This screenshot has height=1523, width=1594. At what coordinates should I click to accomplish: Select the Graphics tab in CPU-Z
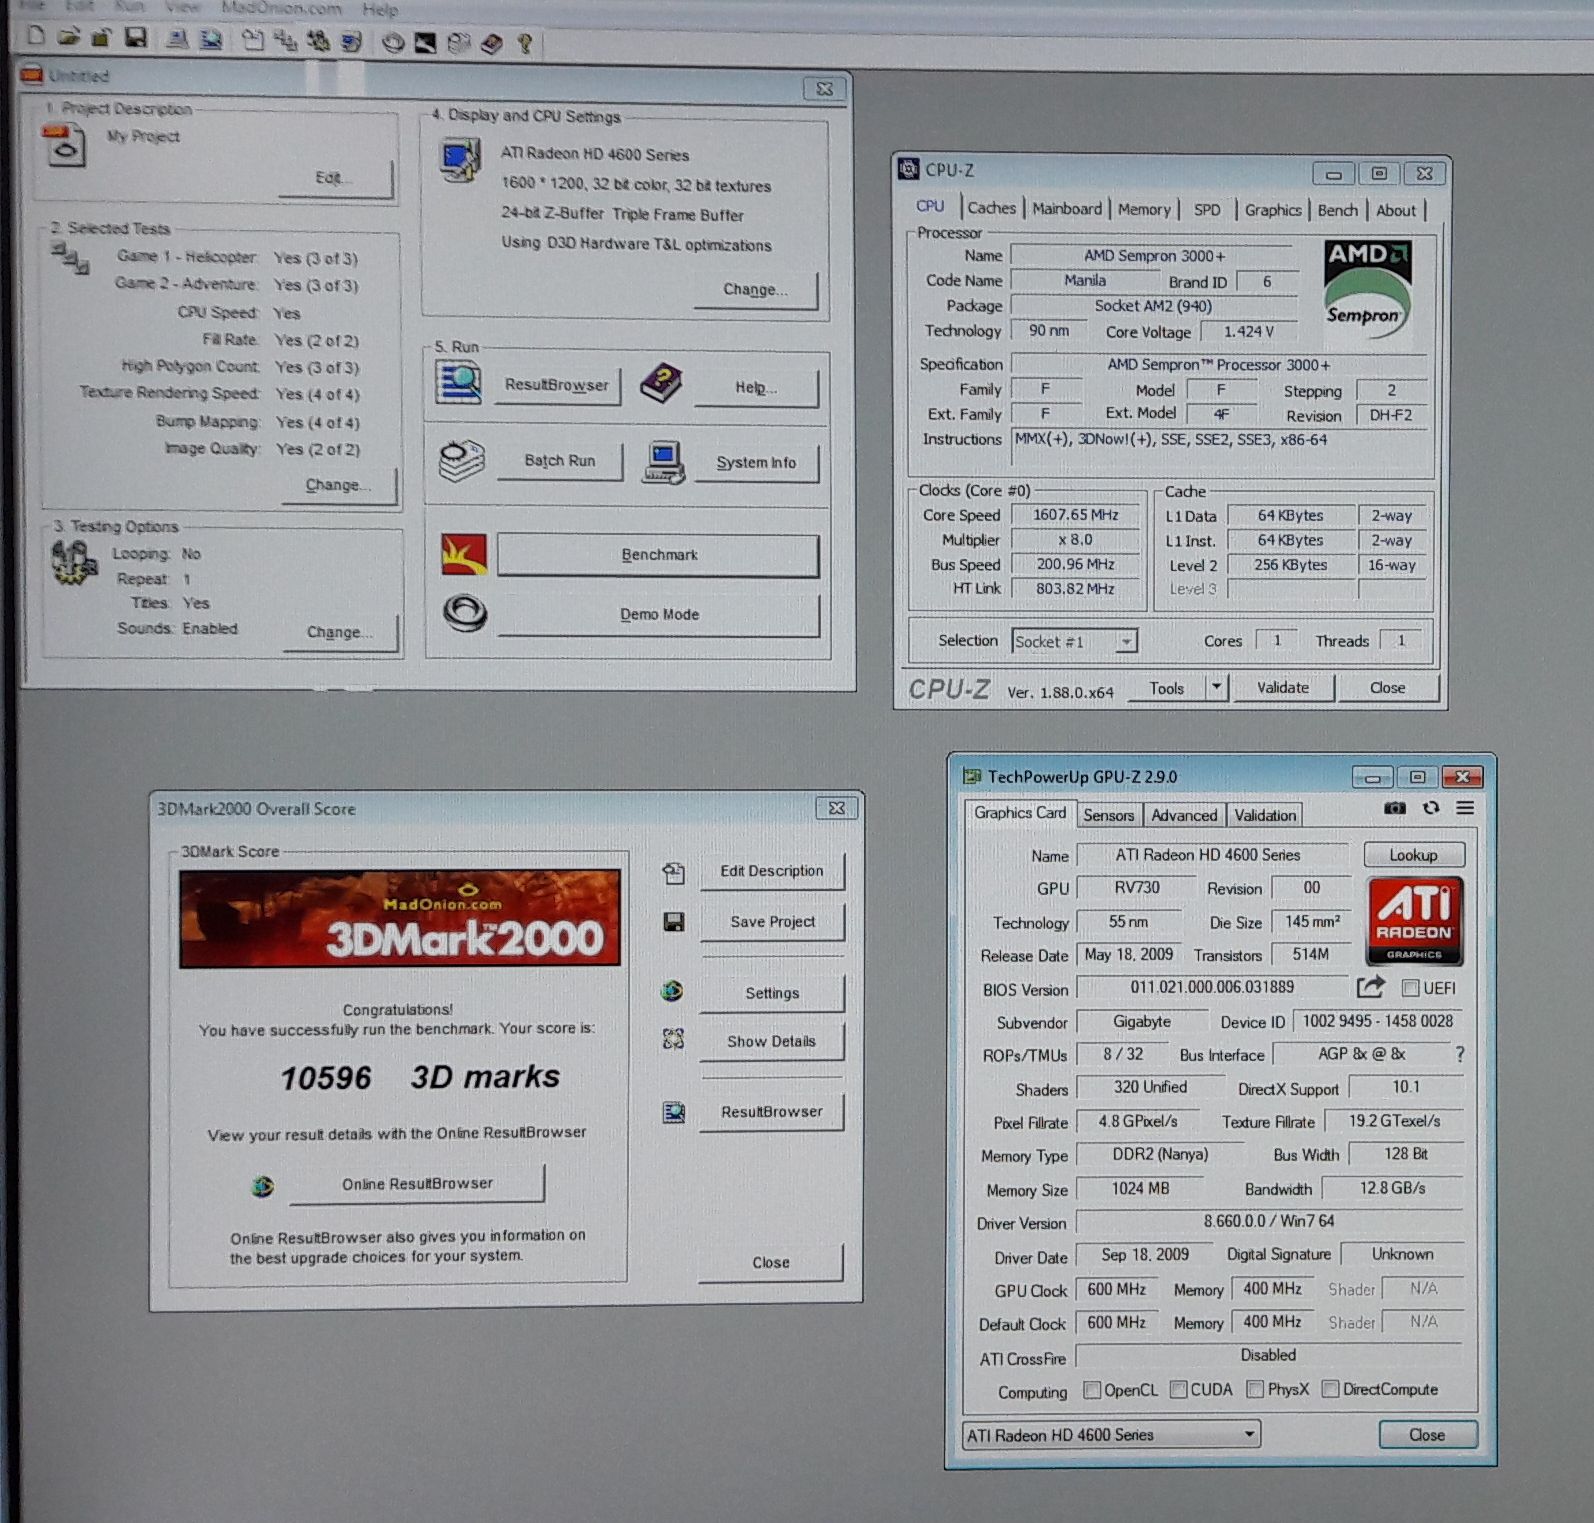tap(1273, 210)
